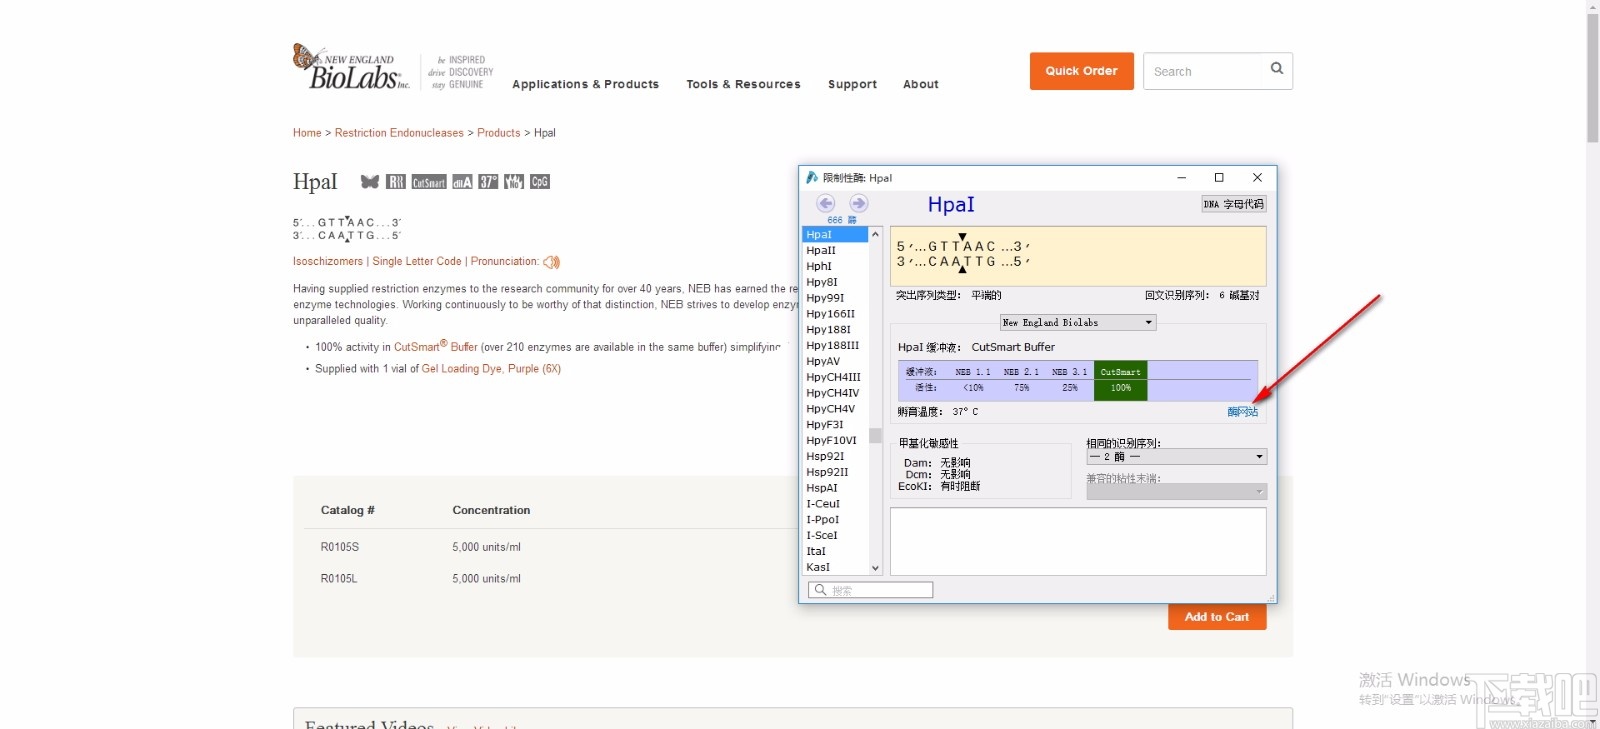Click the search icon in dialog search box
1600x729 pixels.
click(x=820, y=590)
